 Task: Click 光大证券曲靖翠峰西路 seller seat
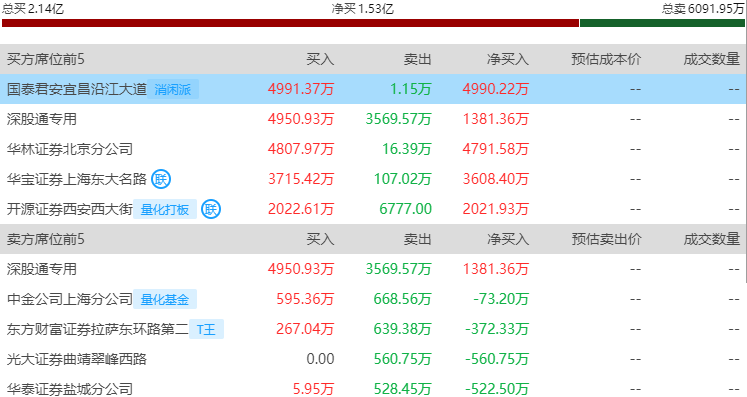pyautogui.click(x=77, y=359)
